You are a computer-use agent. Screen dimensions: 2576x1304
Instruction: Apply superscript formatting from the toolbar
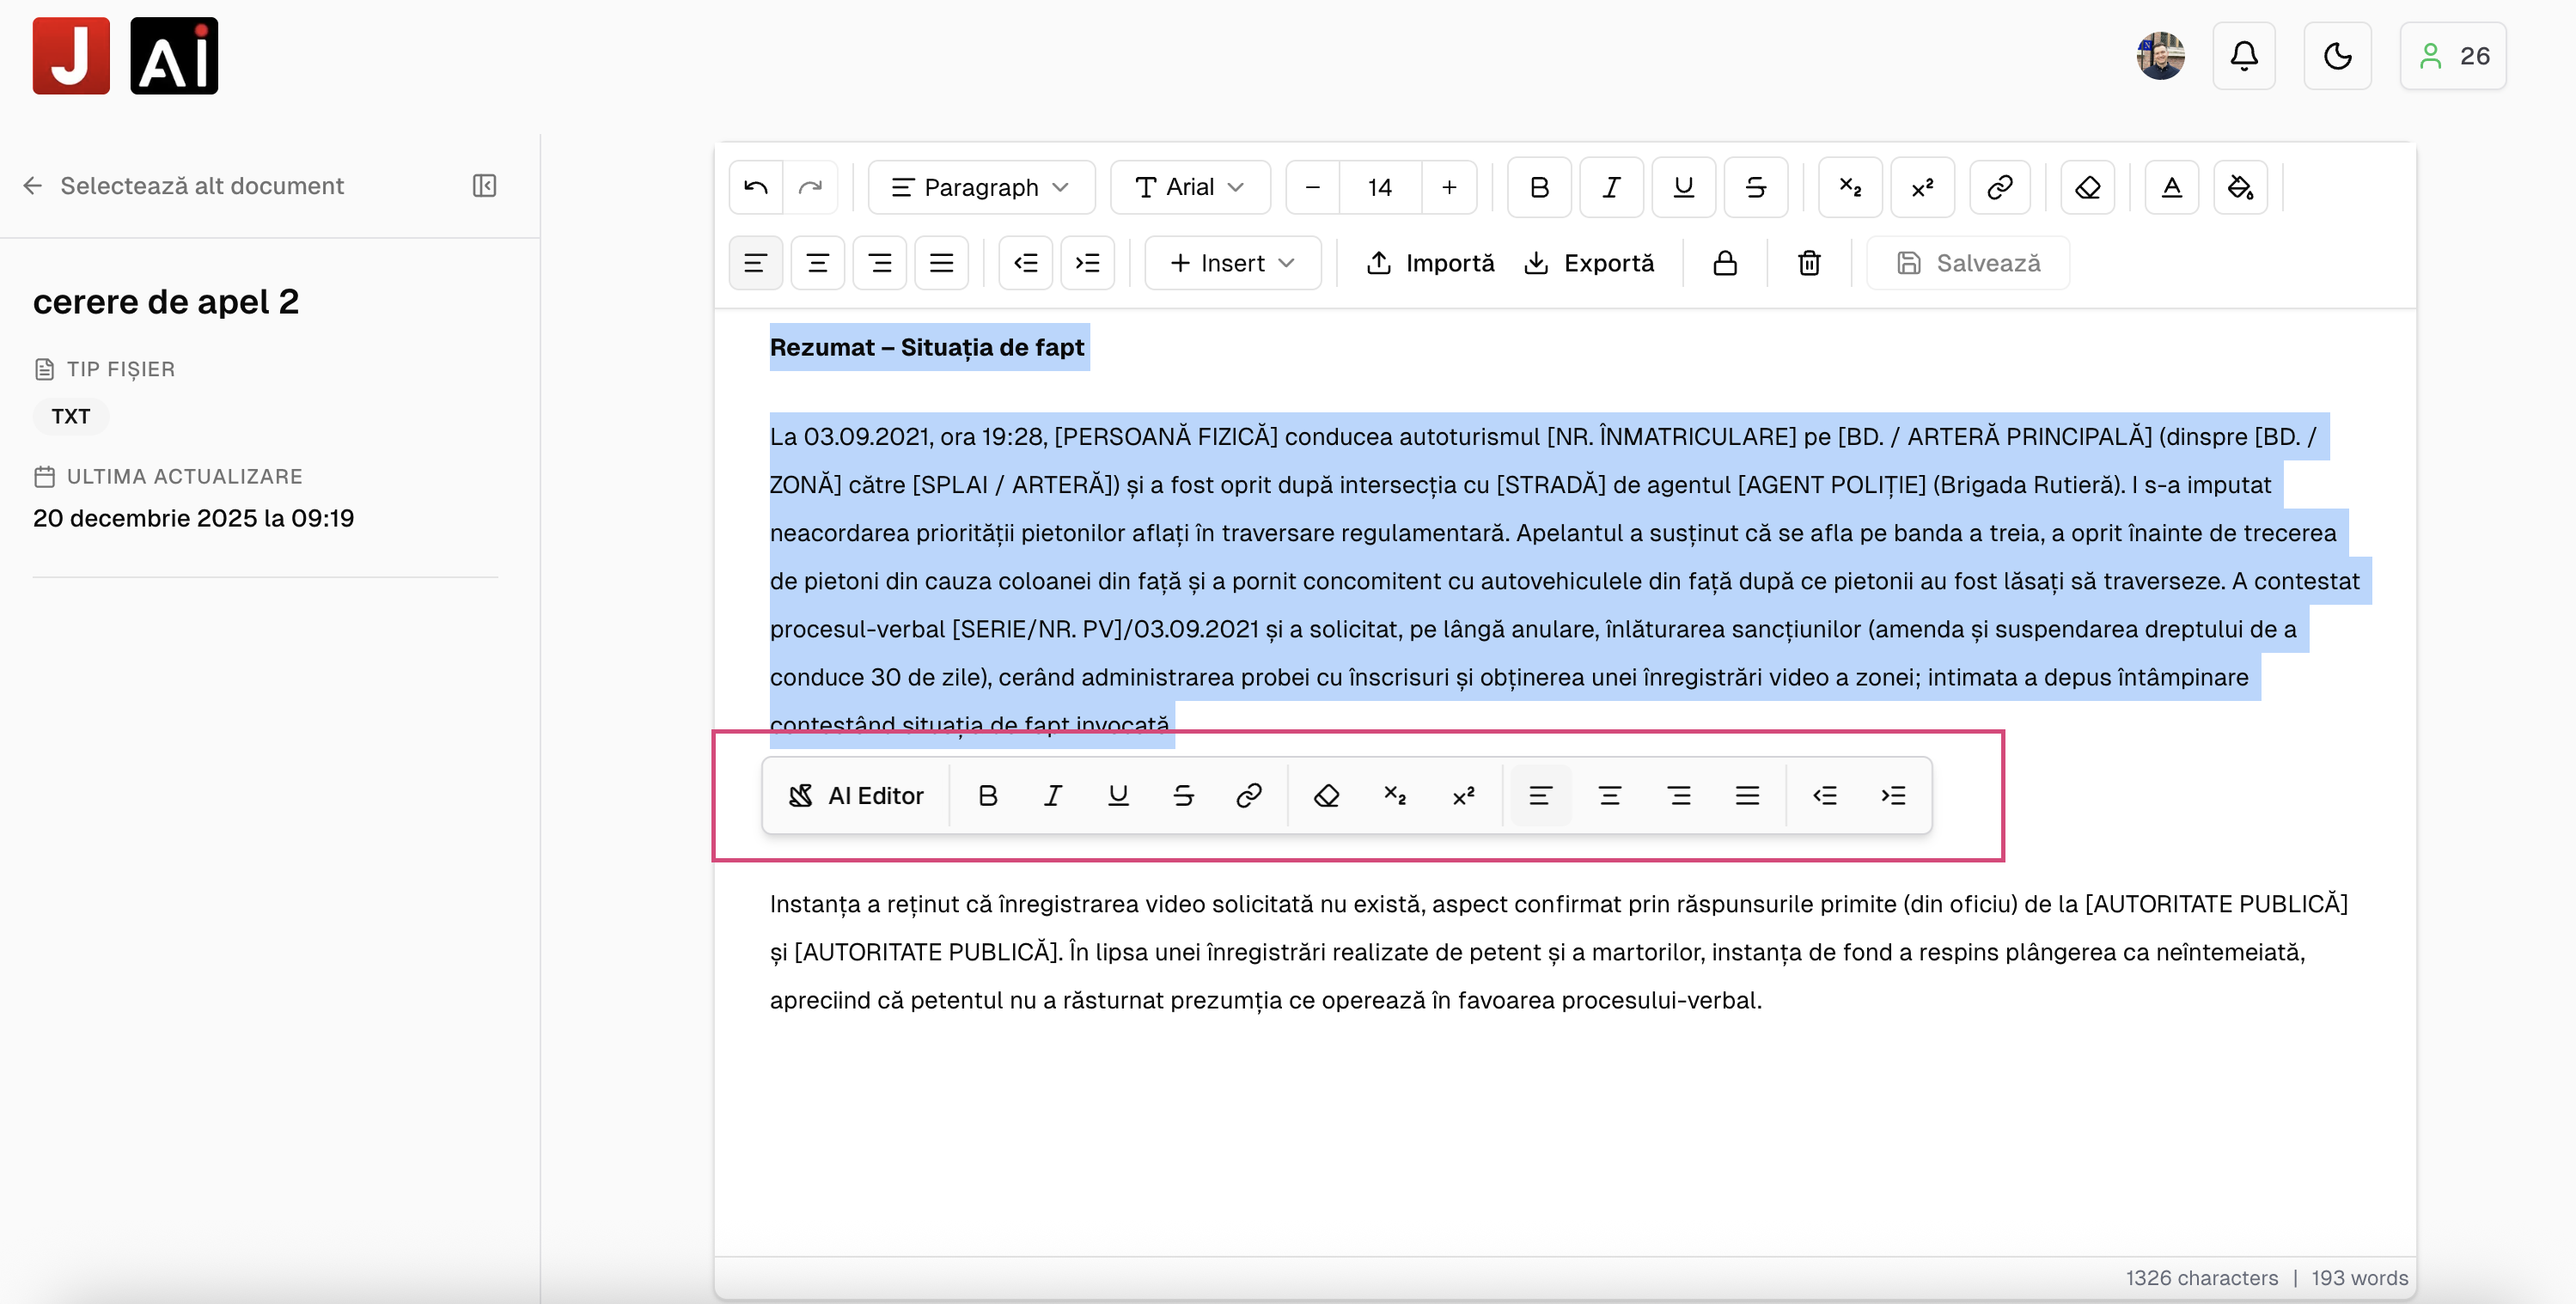click(x=1922, y=187)
